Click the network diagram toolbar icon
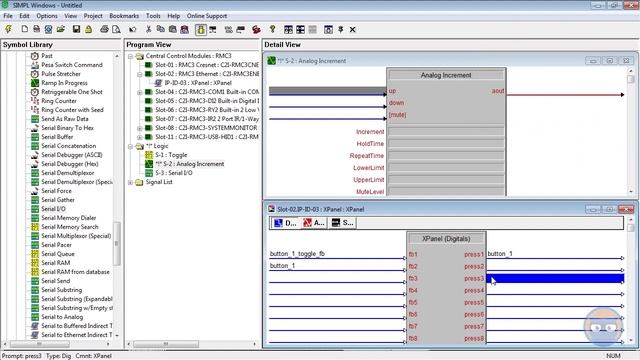Viewport: 640px width, 360px height. [x=213, y=29]
